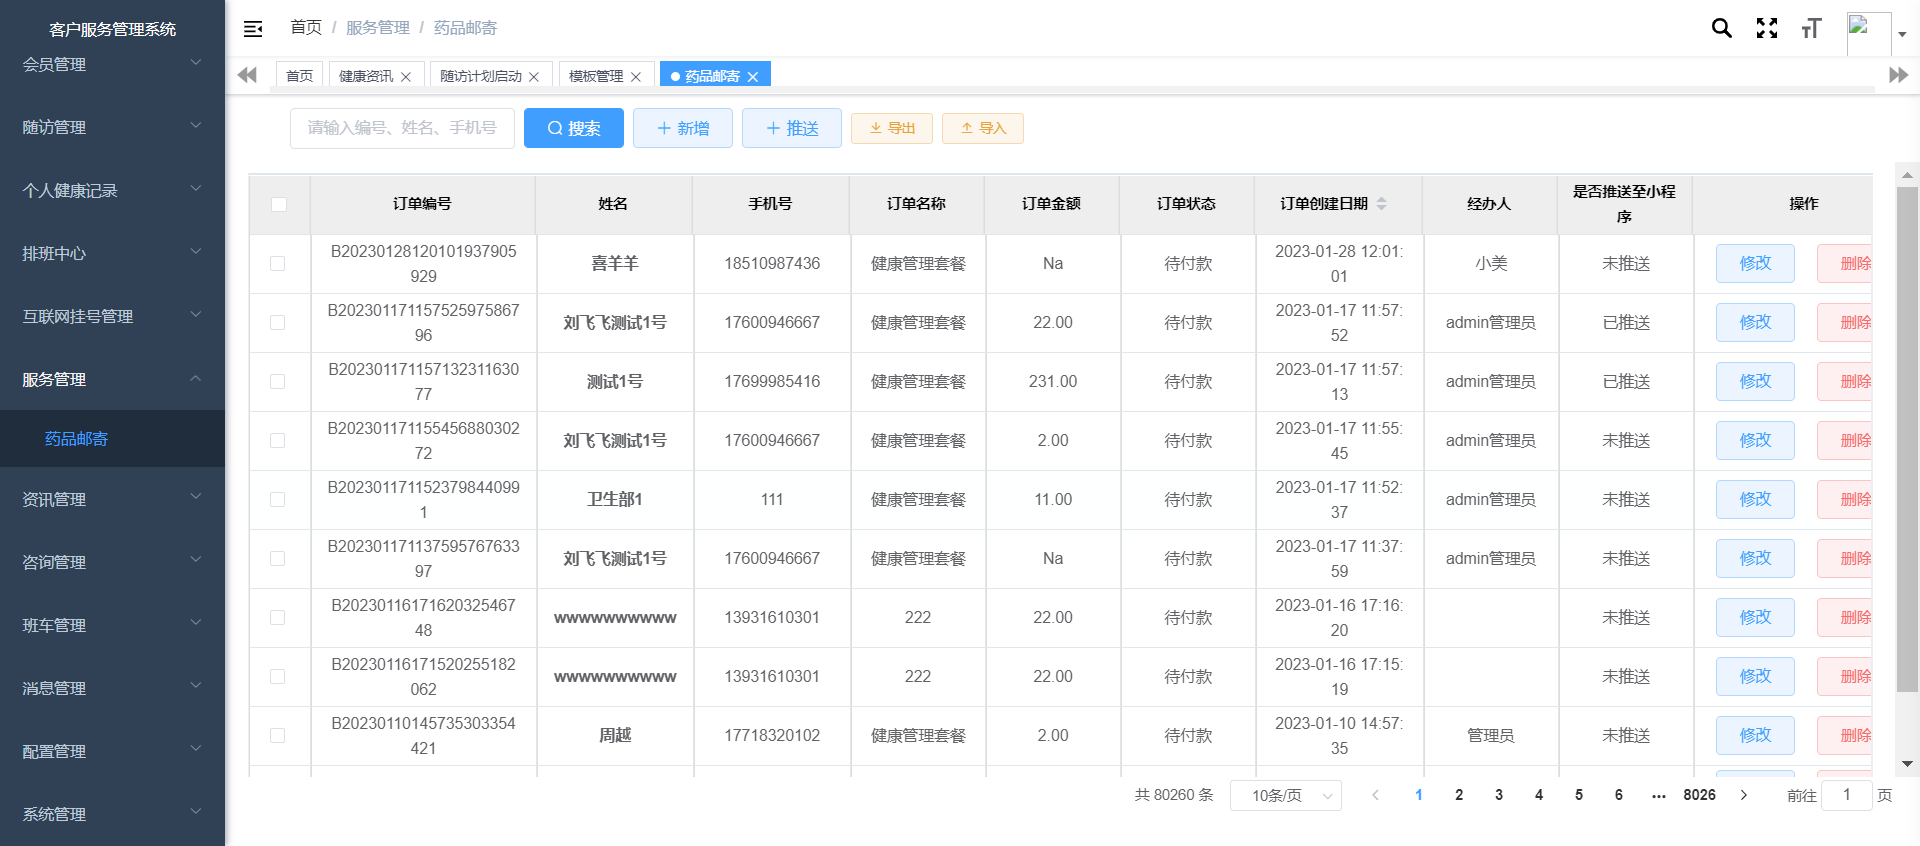Switch to 健康资讯 tab
Screen dimensions: 1920x846
coord(366,76)
